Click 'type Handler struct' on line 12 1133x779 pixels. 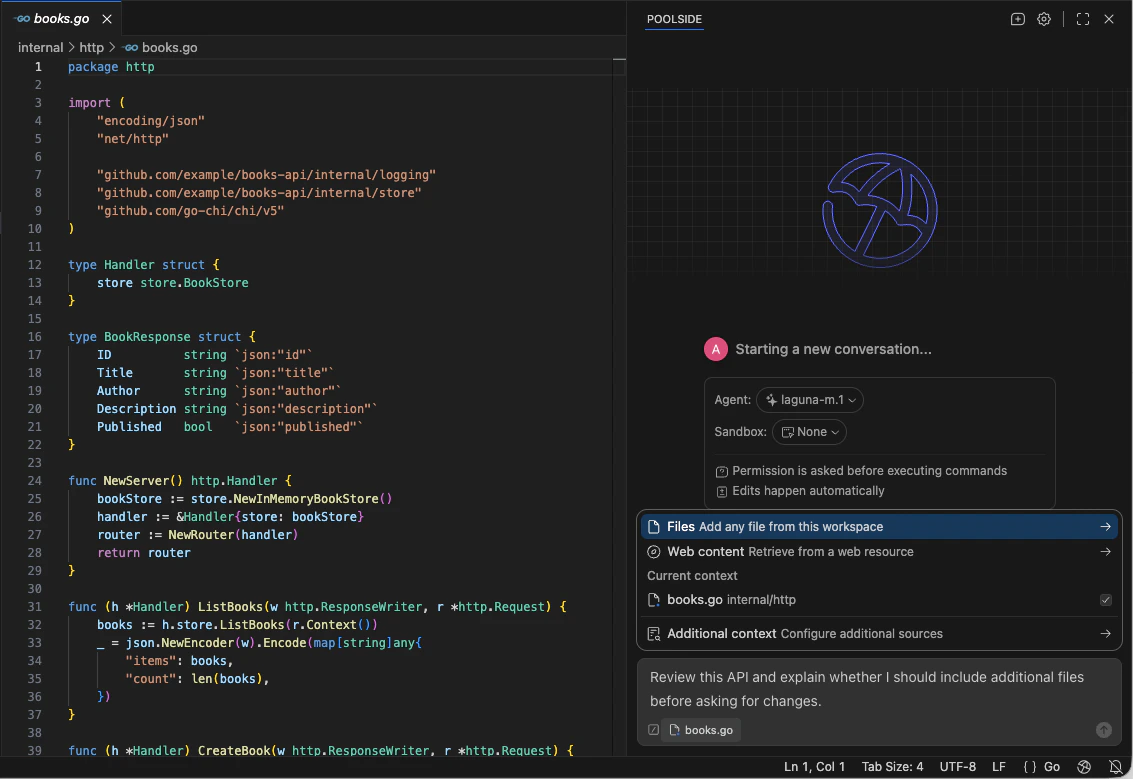point(136,264)
